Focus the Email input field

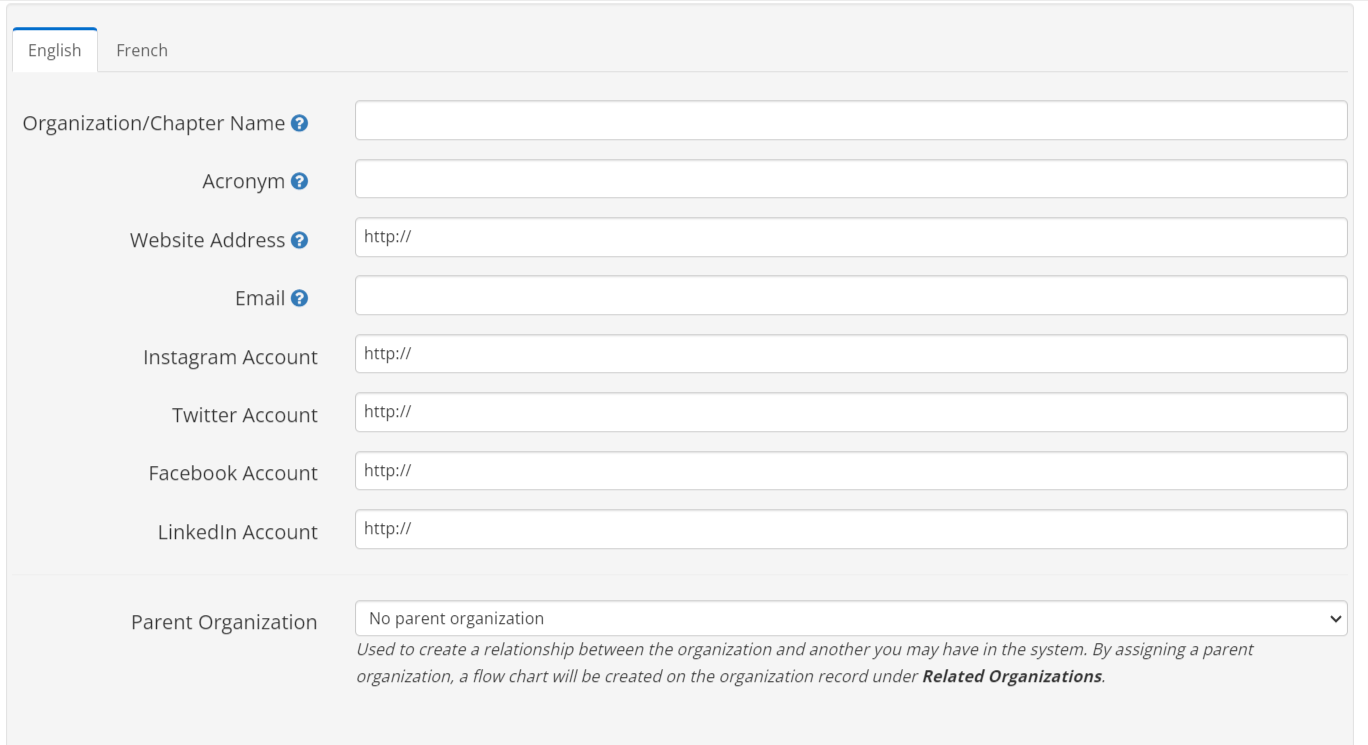pyautogui.click(x=850, y=296)
